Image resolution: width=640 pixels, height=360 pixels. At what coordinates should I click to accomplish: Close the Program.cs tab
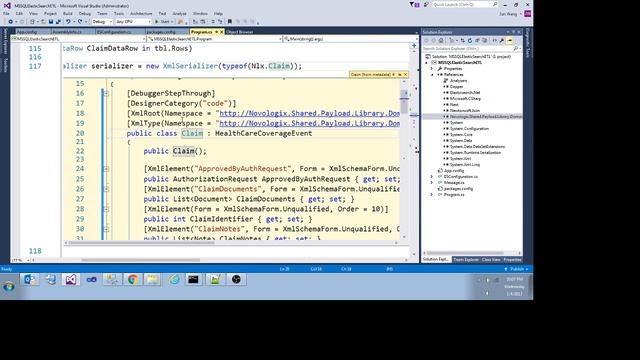pyautogui.click(x=222, y=32)
